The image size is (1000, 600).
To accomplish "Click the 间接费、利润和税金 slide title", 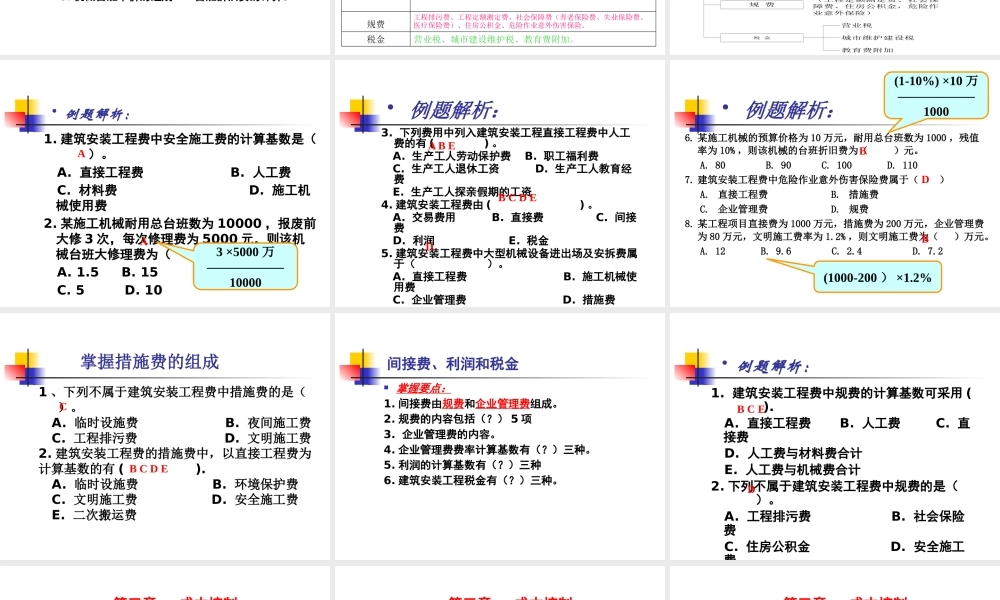I will 453,364.
